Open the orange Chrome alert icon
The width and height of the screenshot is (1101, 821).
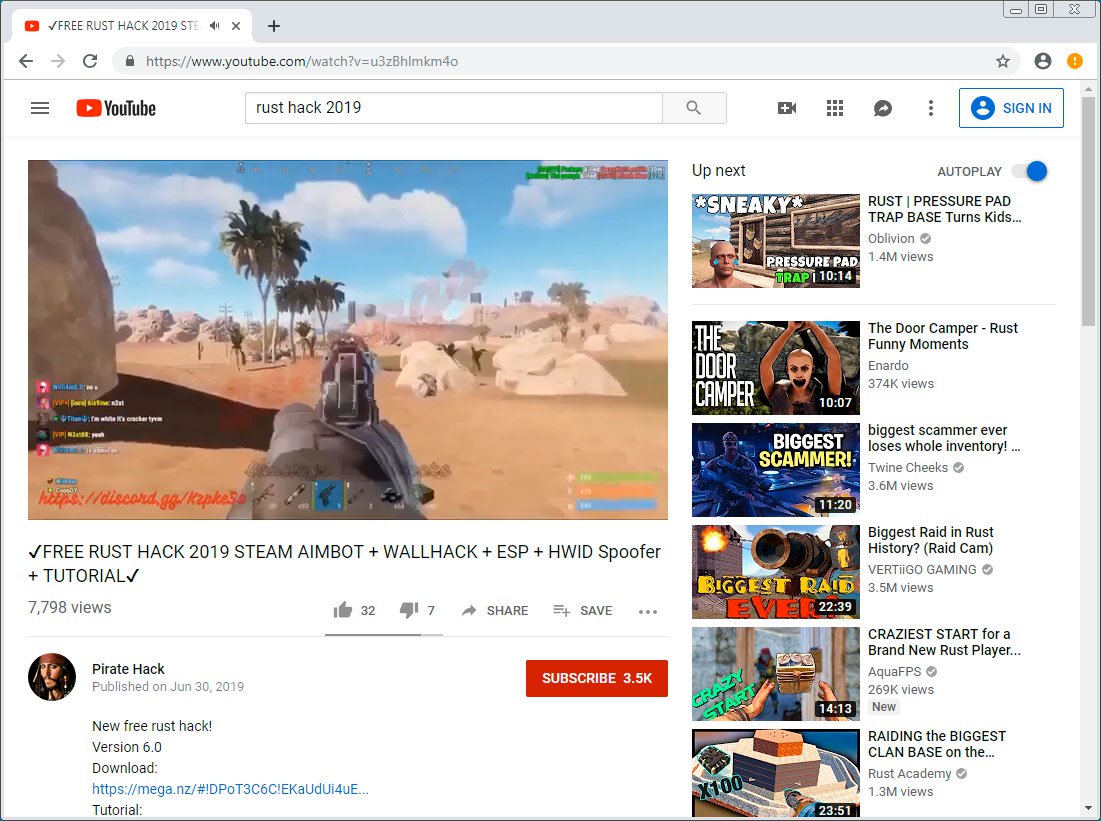(1074, 61)
